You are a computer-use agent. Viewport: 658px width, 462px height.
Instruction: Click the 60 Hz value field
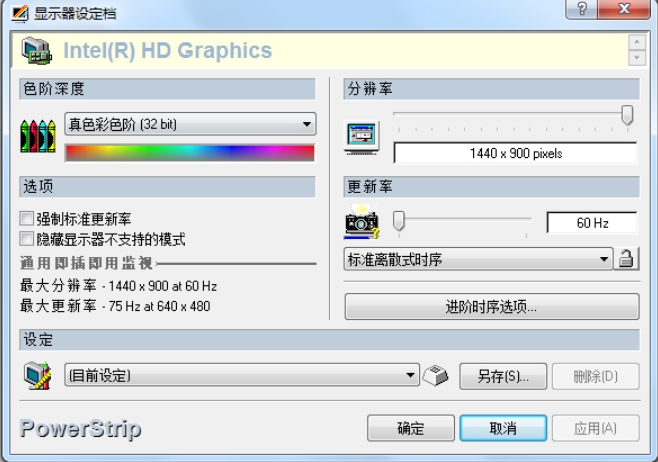pyautogui.click(x=592, y=223)
